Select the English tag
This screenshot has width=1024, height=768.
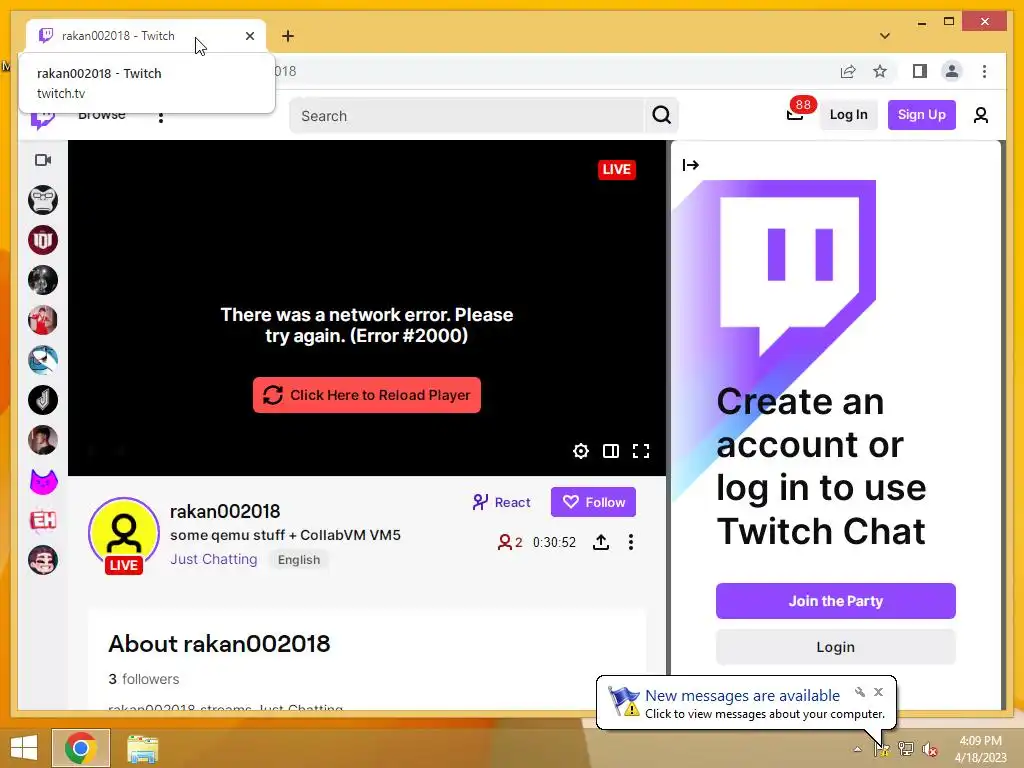click(299, 560)
